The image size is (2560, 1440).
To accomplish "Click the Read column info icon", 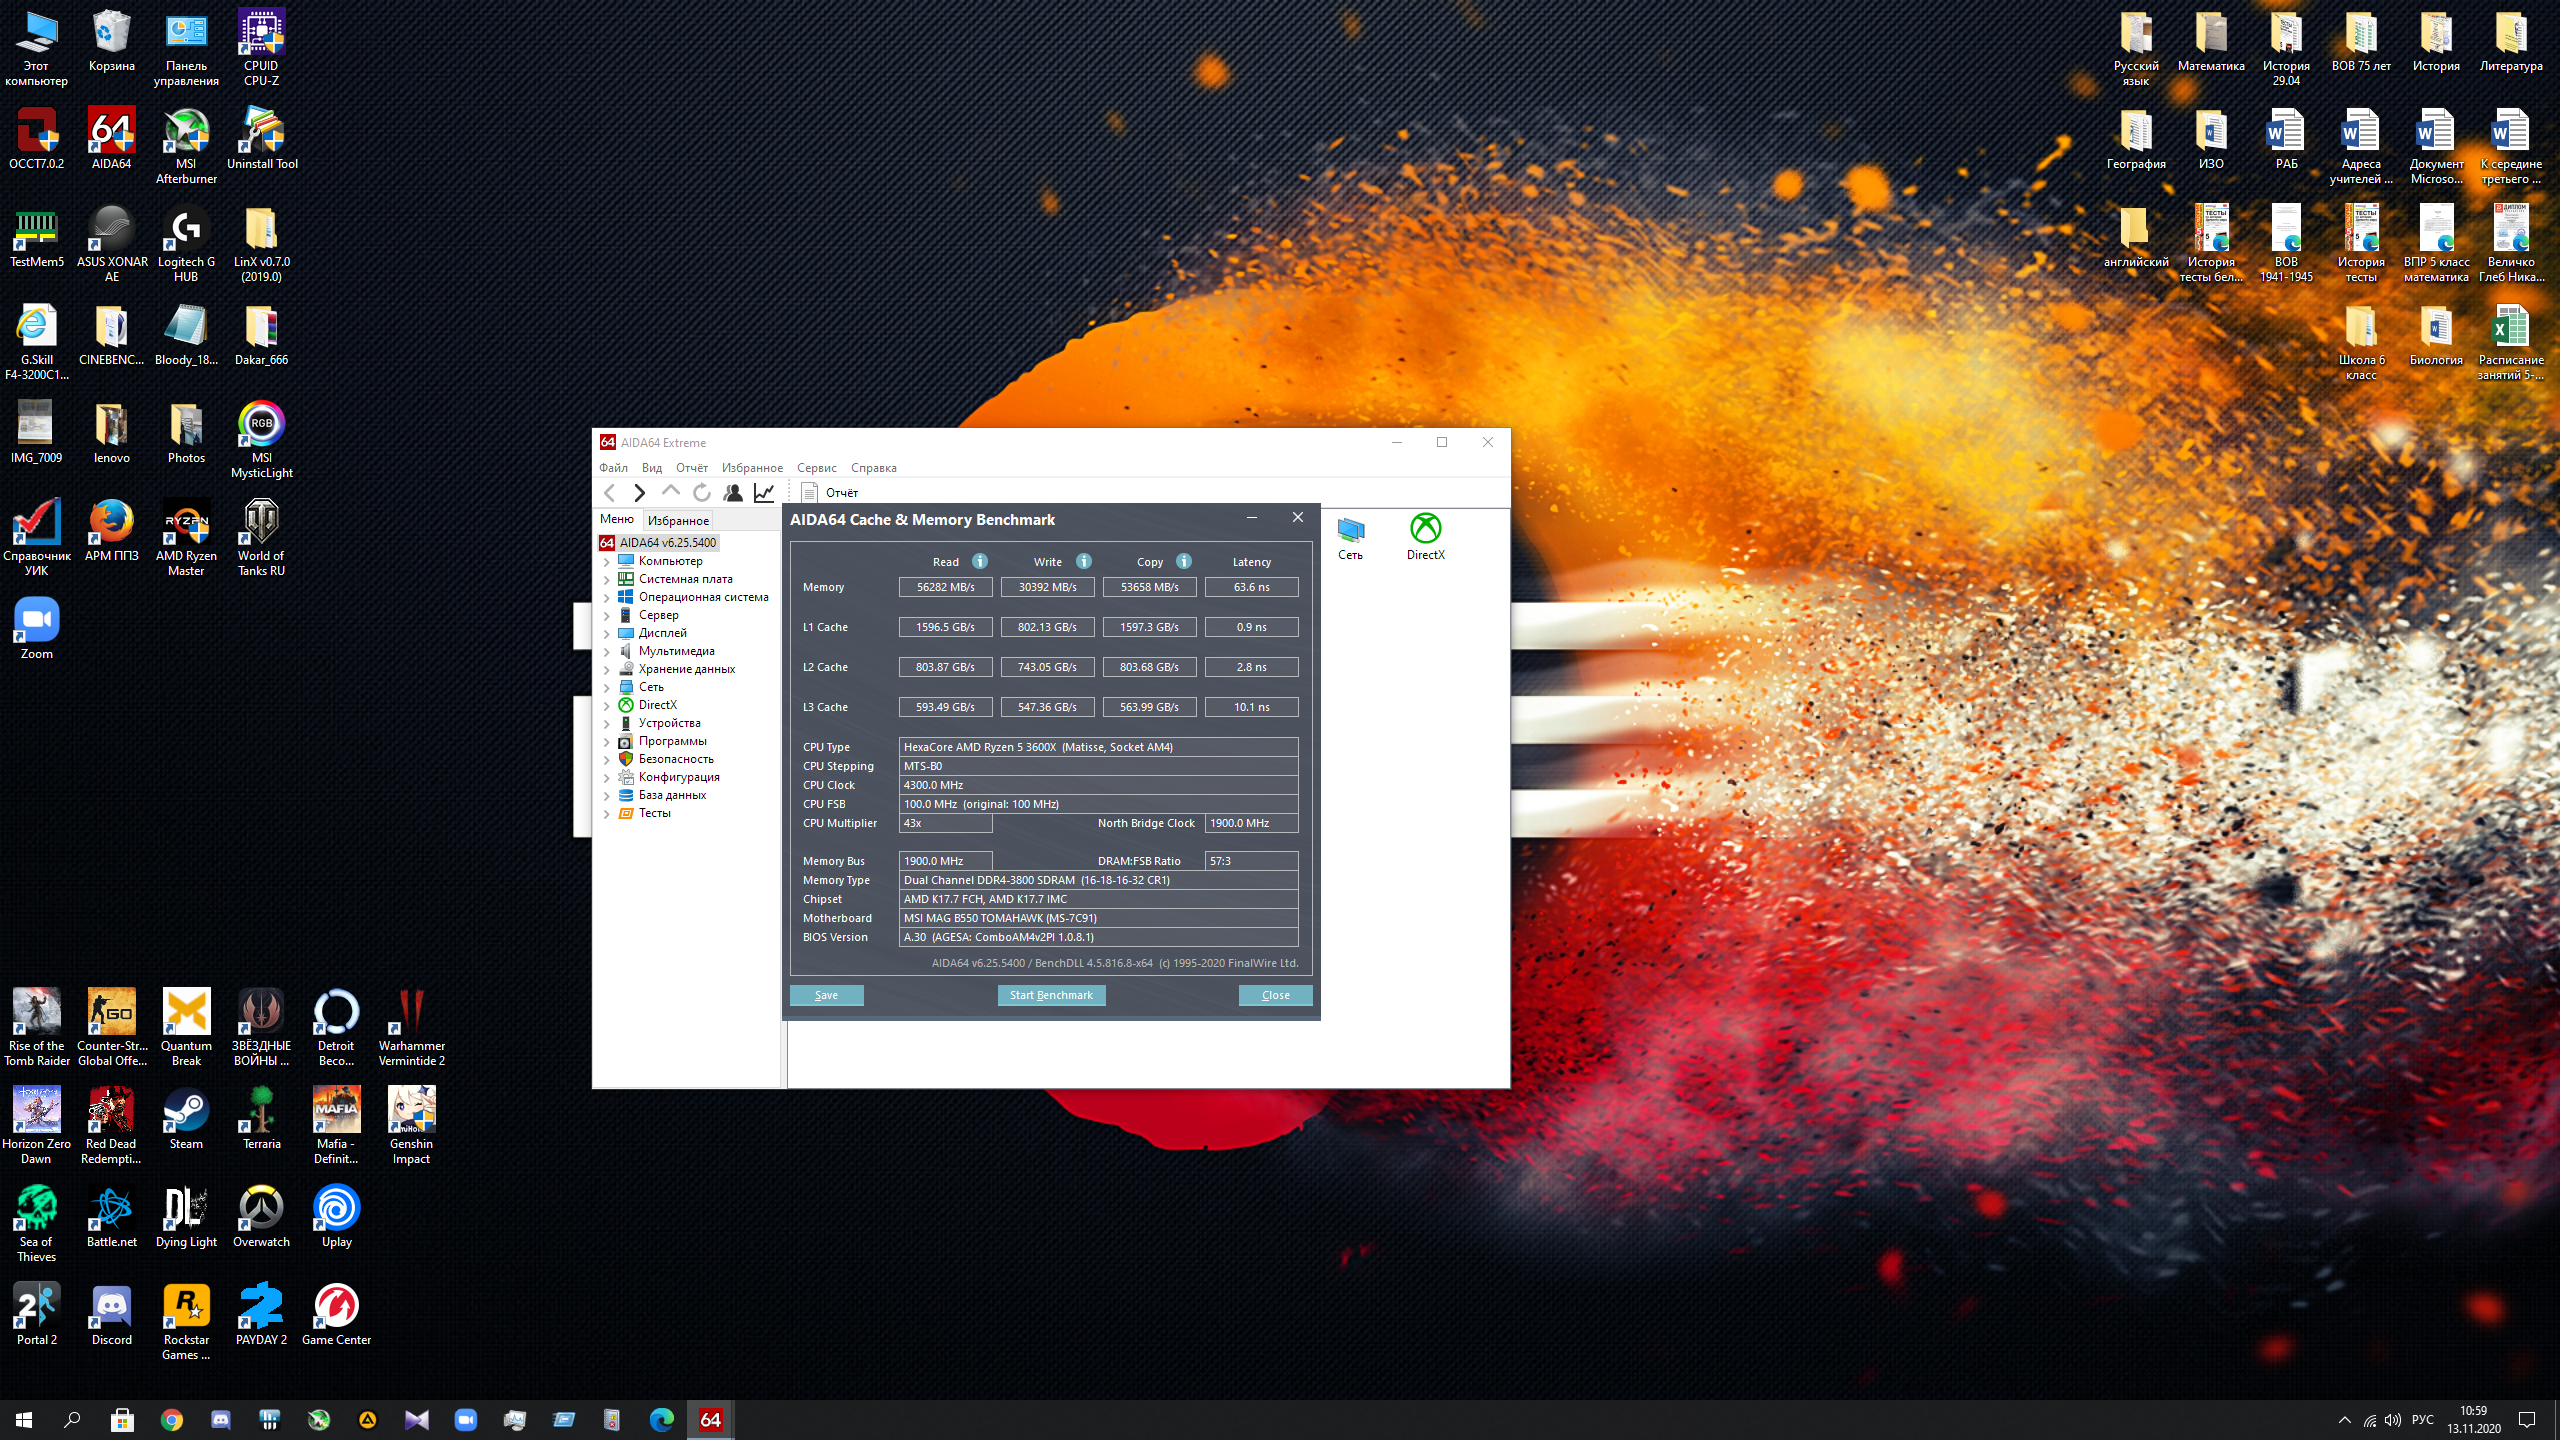I will point(980,561).
